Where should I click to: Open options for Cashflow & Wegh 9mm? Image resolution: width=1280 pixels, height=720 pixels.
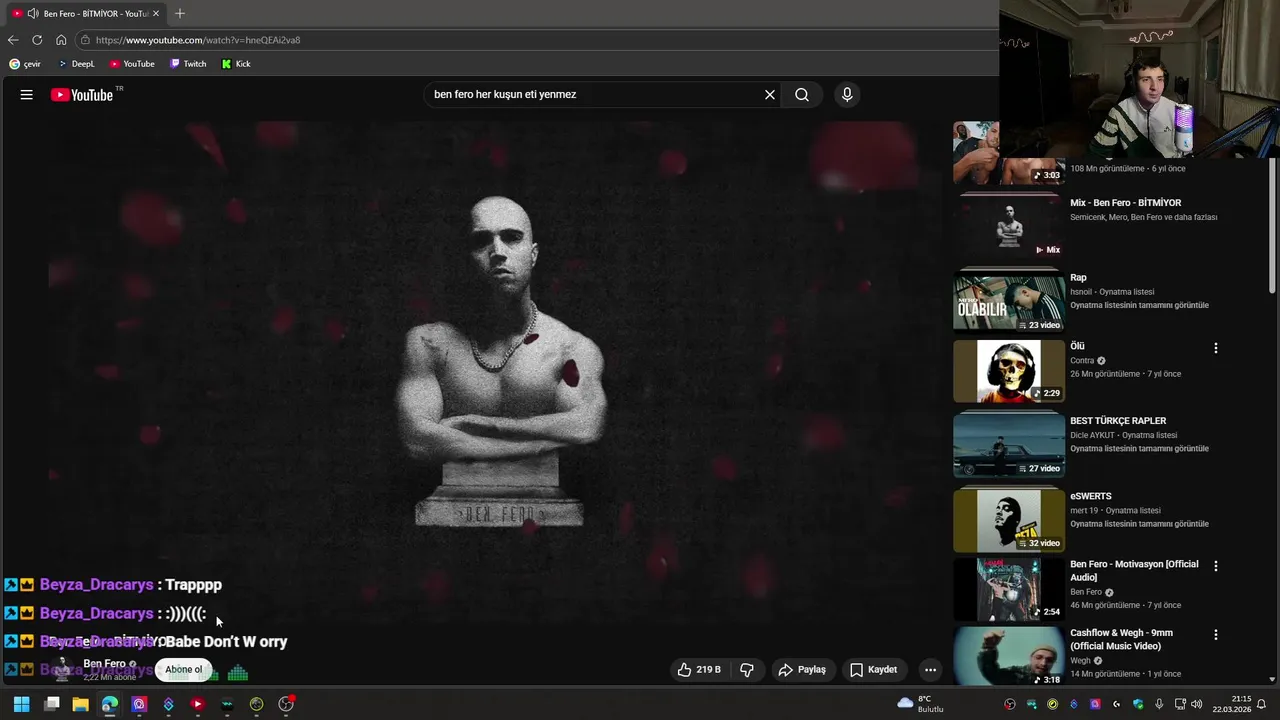1216,635
